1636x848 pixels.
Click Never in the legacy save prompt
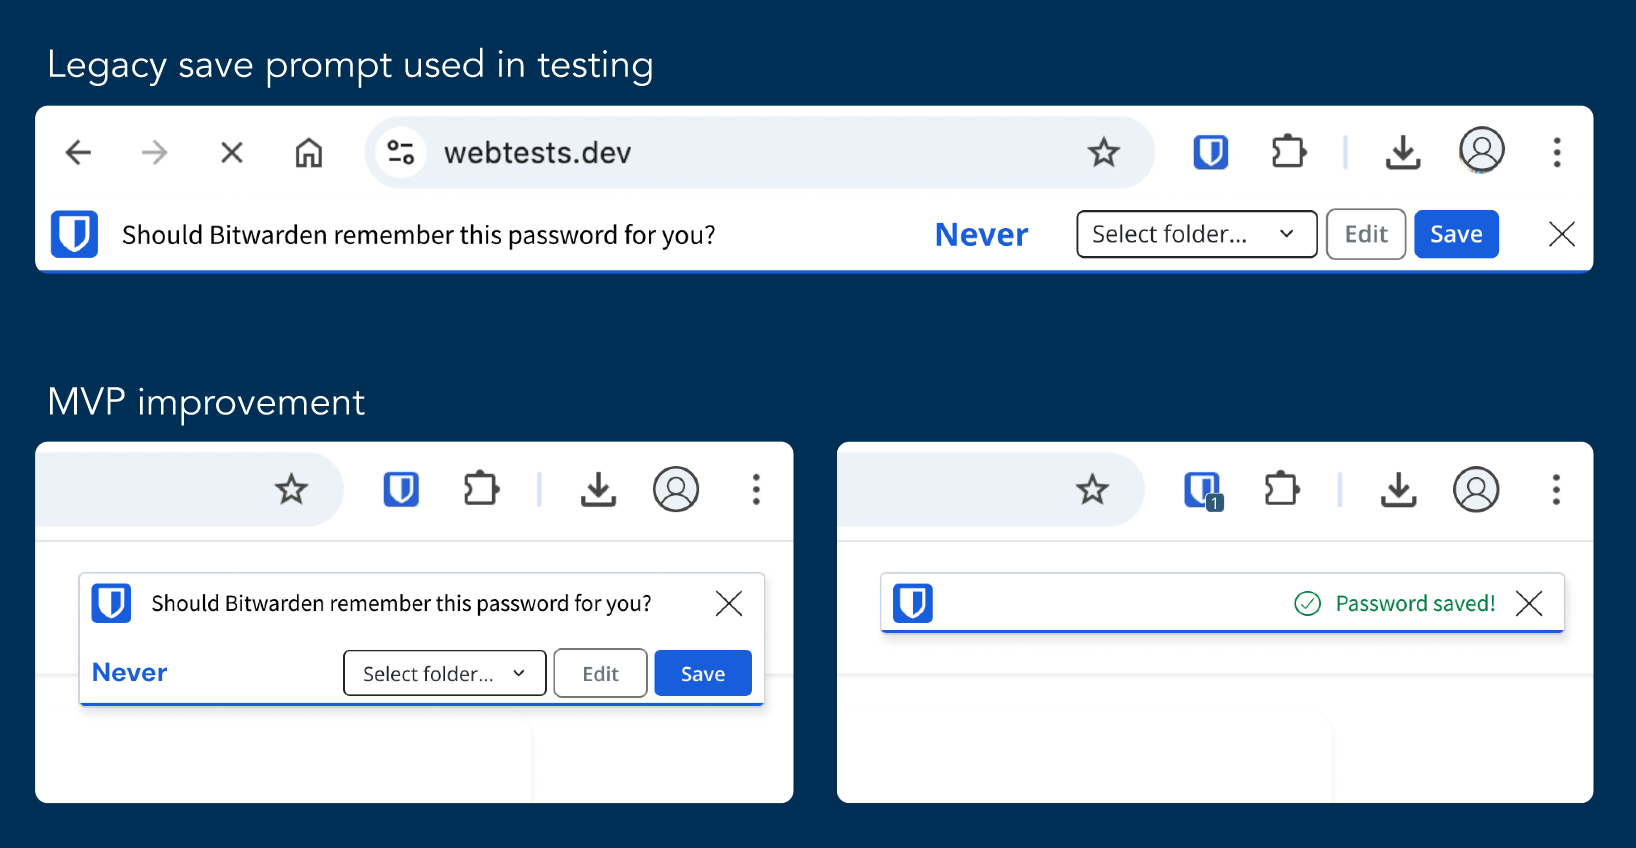click(981, 234)
